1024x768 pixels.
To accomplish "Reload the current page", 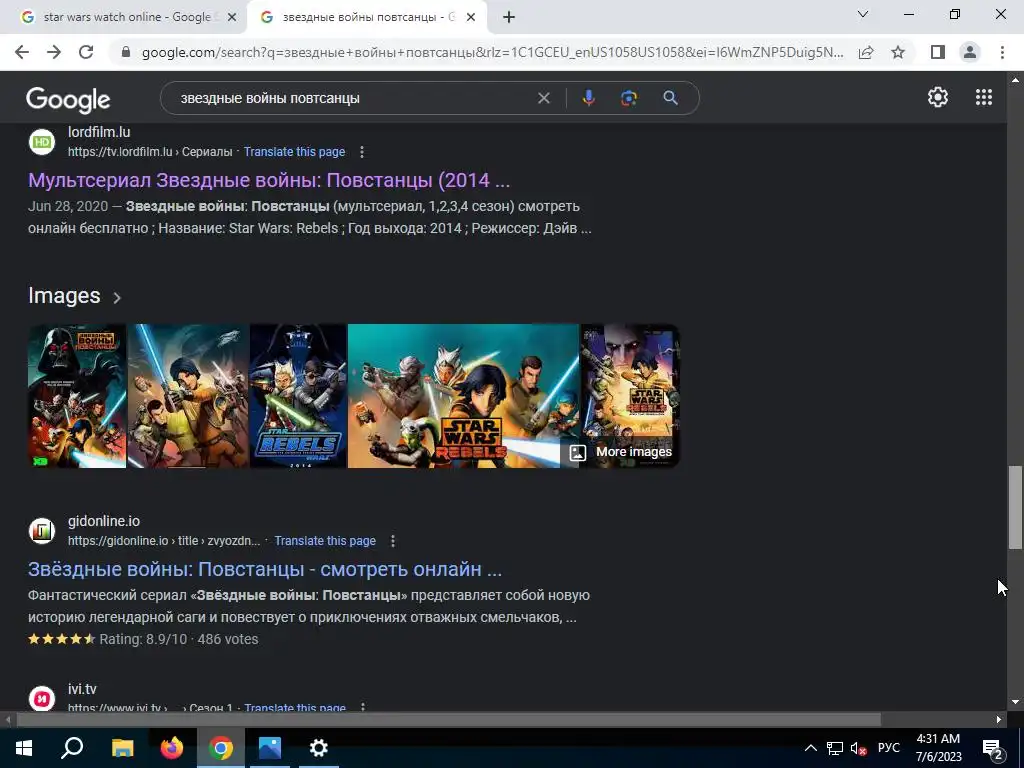I will [x=86, y=52].
